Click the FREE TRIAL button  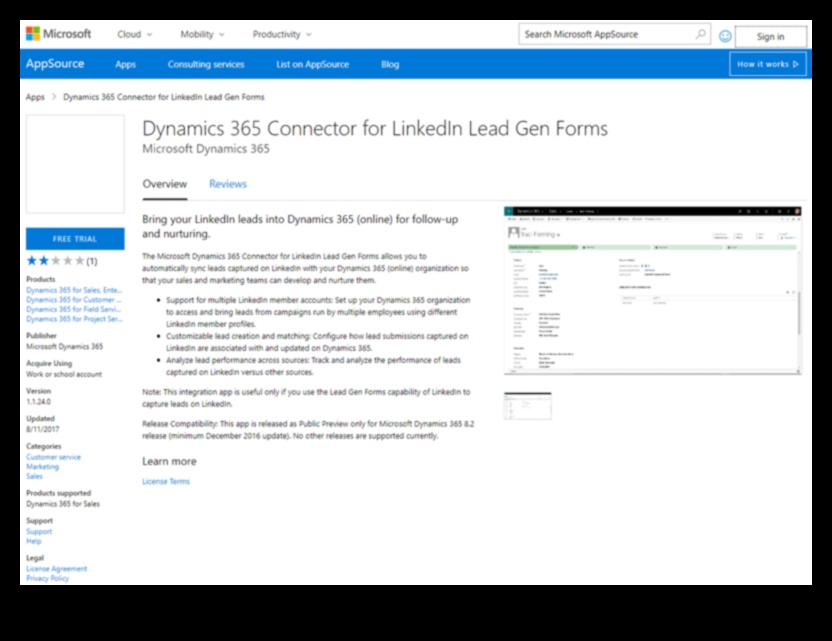point(75,239)
